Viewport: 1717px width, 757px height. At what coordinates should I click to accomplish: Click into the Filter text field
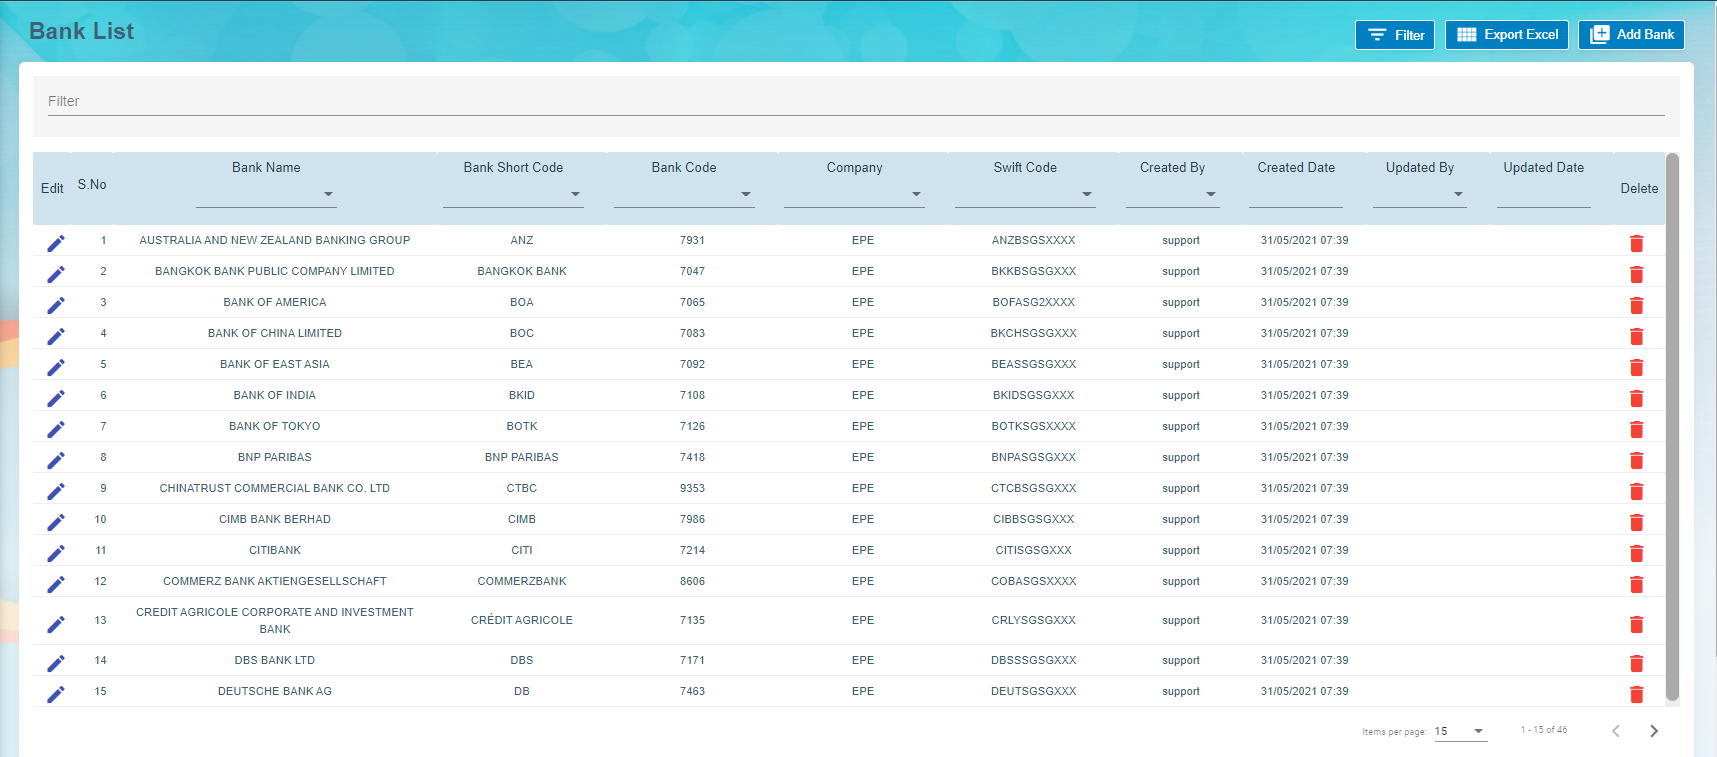855,101
